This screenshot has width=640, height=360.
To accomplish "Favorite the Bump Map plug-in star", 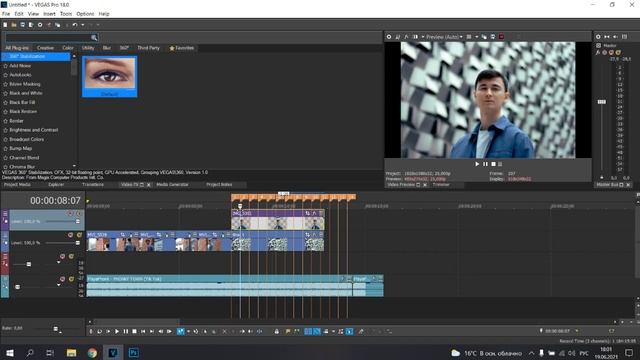I will (x=5, y=149).
